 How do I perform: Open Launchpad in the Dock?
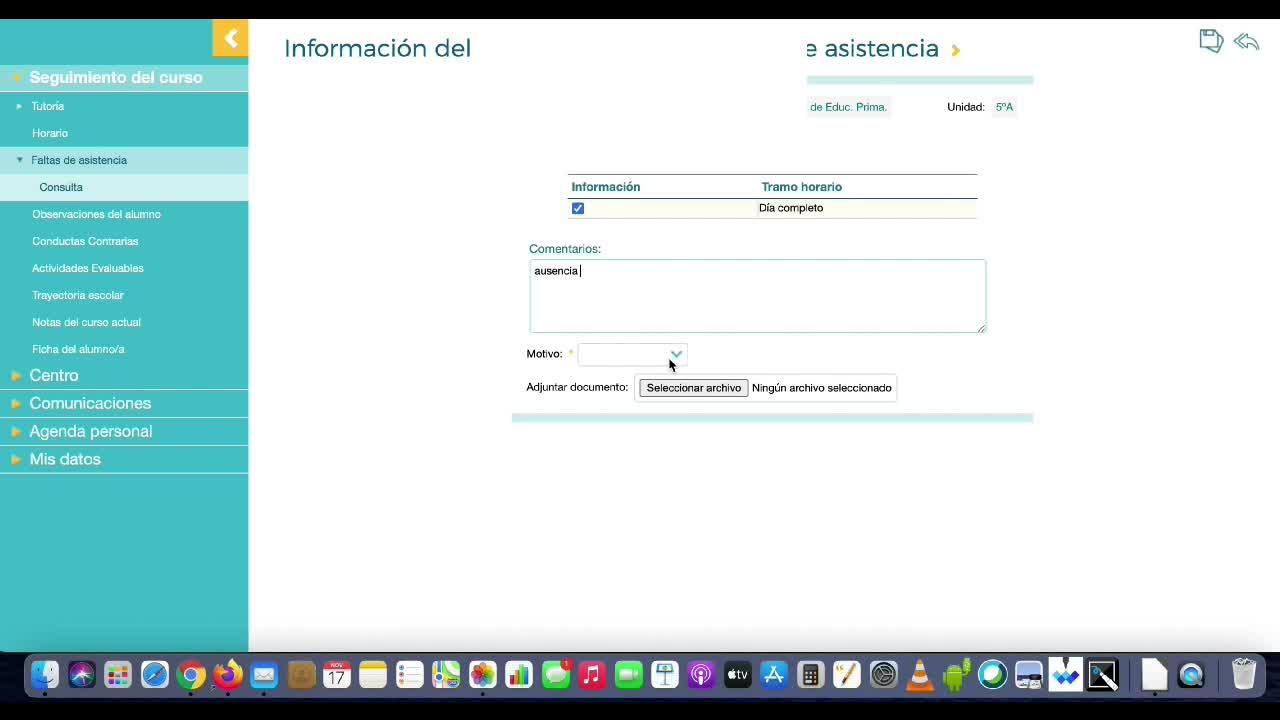click(118, 675)
